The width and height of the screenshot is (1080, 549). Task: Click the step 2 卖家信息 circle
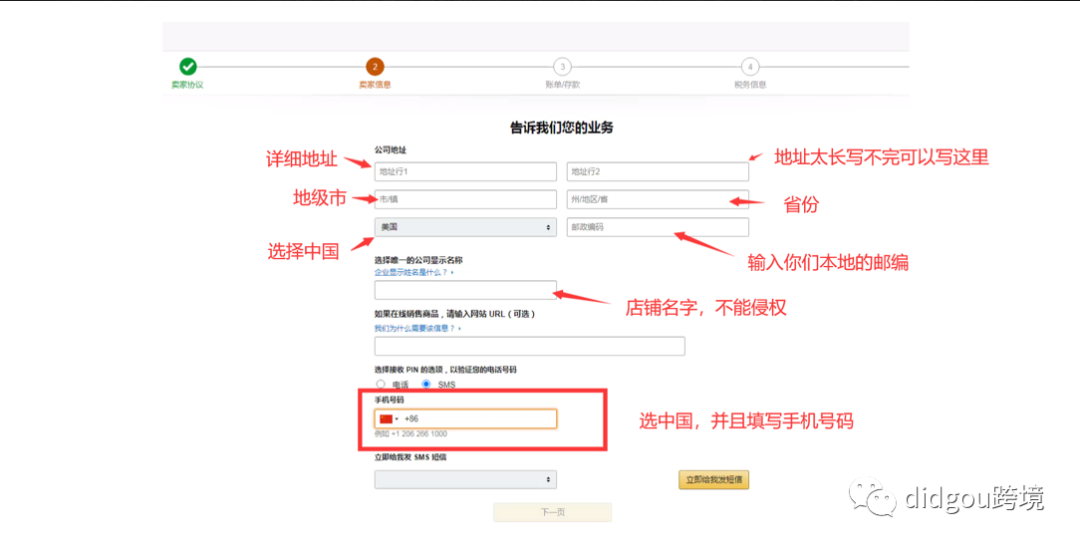pos(375,66)
